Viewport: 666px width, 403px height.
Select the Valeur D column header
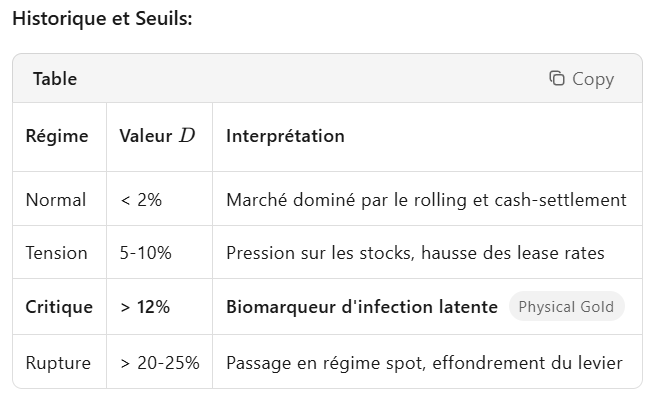point(157,136)
